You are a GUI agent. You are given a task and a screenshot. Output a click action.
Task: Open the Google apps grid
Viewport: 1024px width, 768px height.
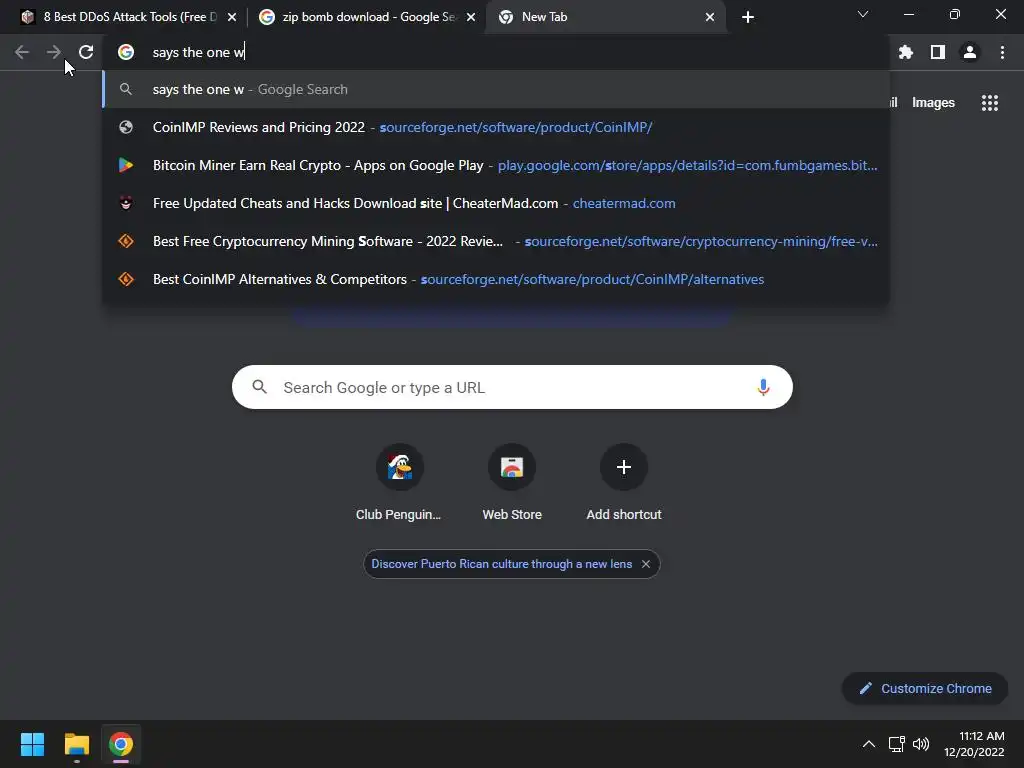coord(990,103)
